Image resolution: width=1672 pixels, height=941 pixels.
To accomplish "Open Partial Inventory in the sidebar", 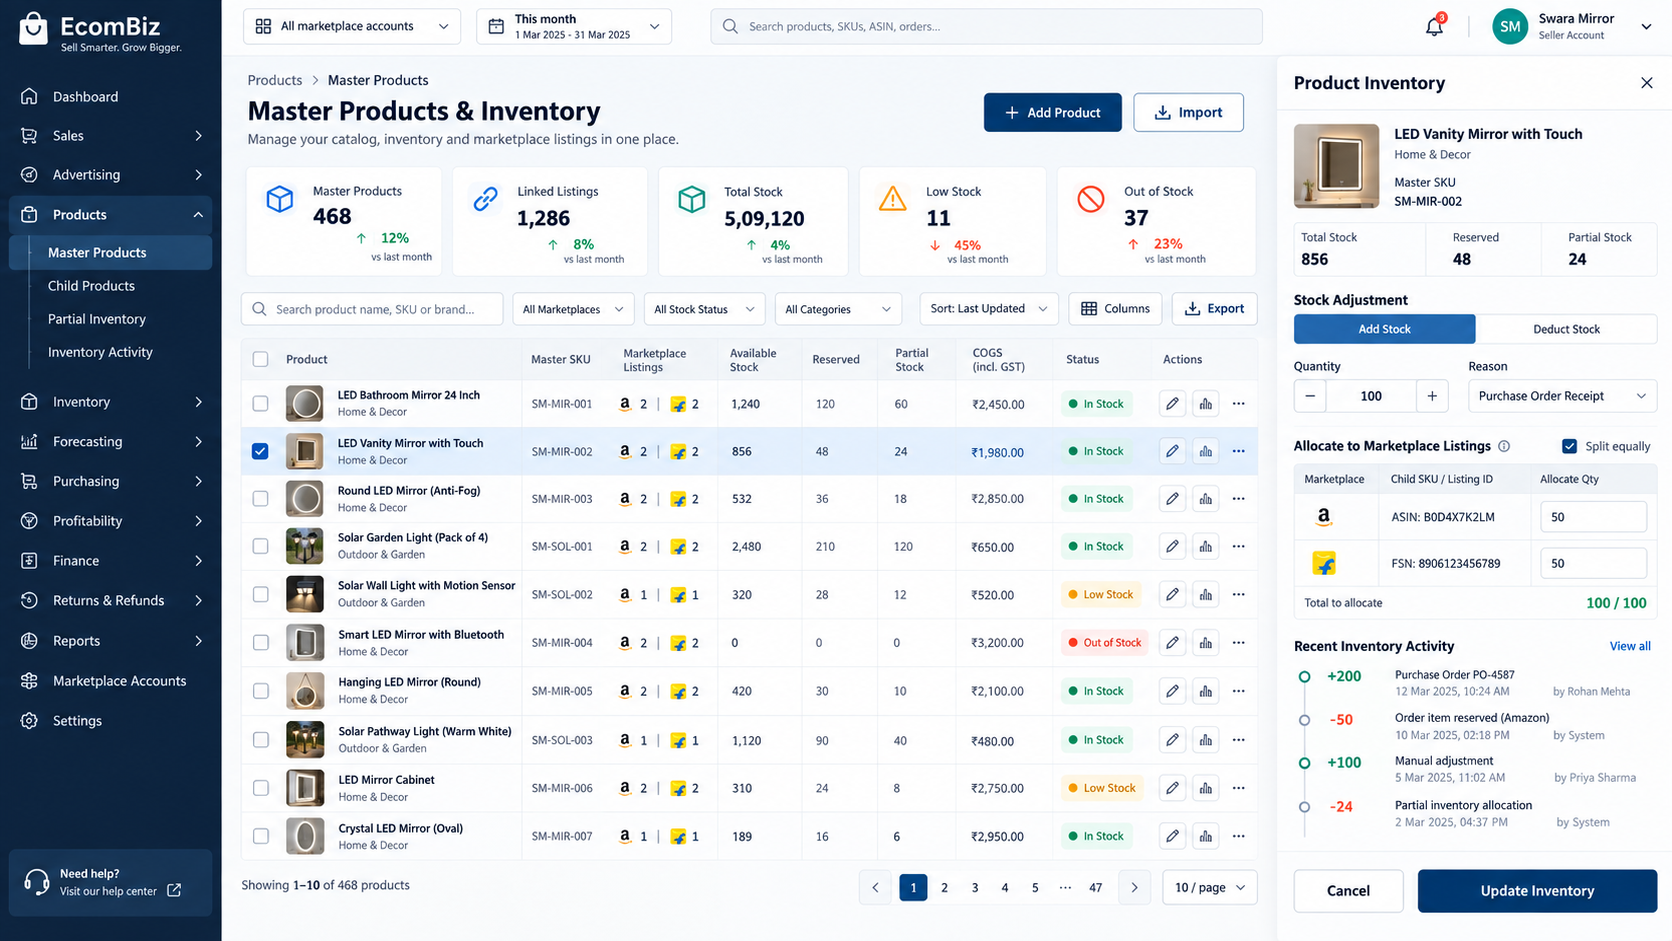I will click(97, 319).
